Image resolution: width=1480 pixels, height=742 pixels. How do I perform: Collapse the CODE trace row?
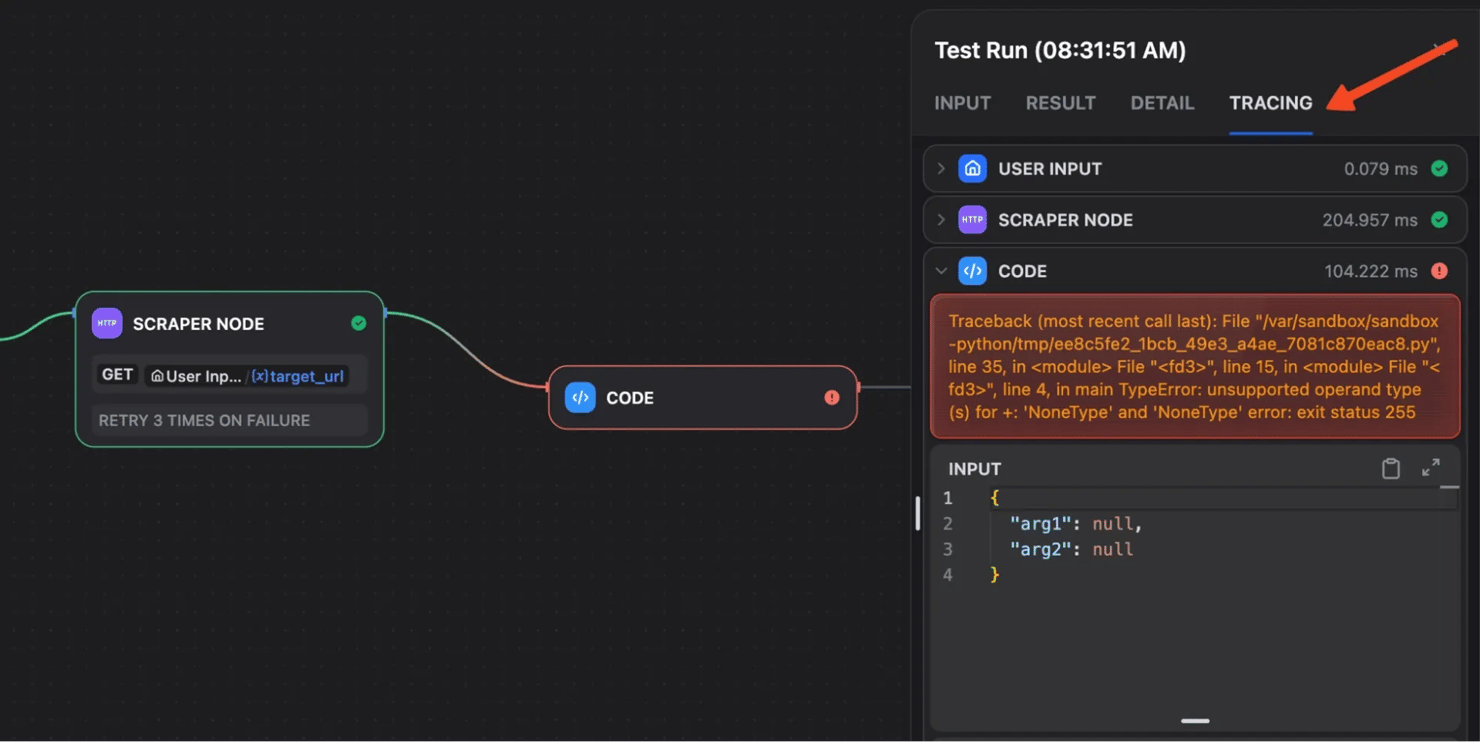pos(941,271)
